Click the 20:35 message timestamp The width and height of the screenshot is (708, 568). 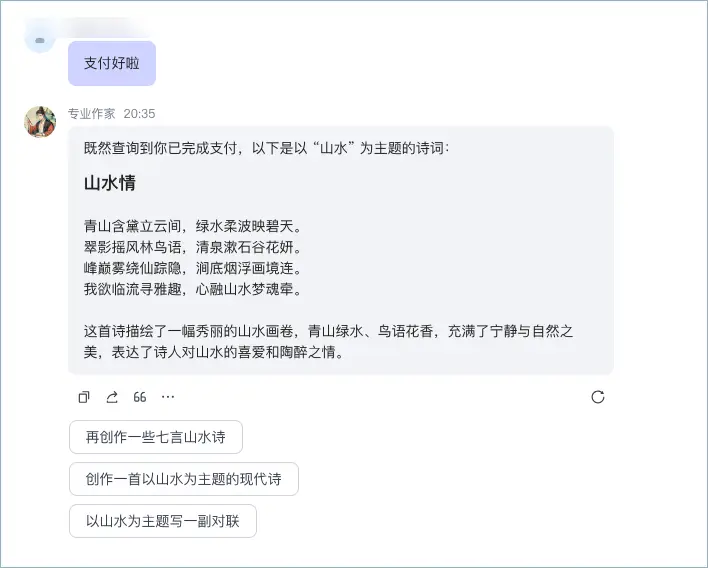click(140, 114)
